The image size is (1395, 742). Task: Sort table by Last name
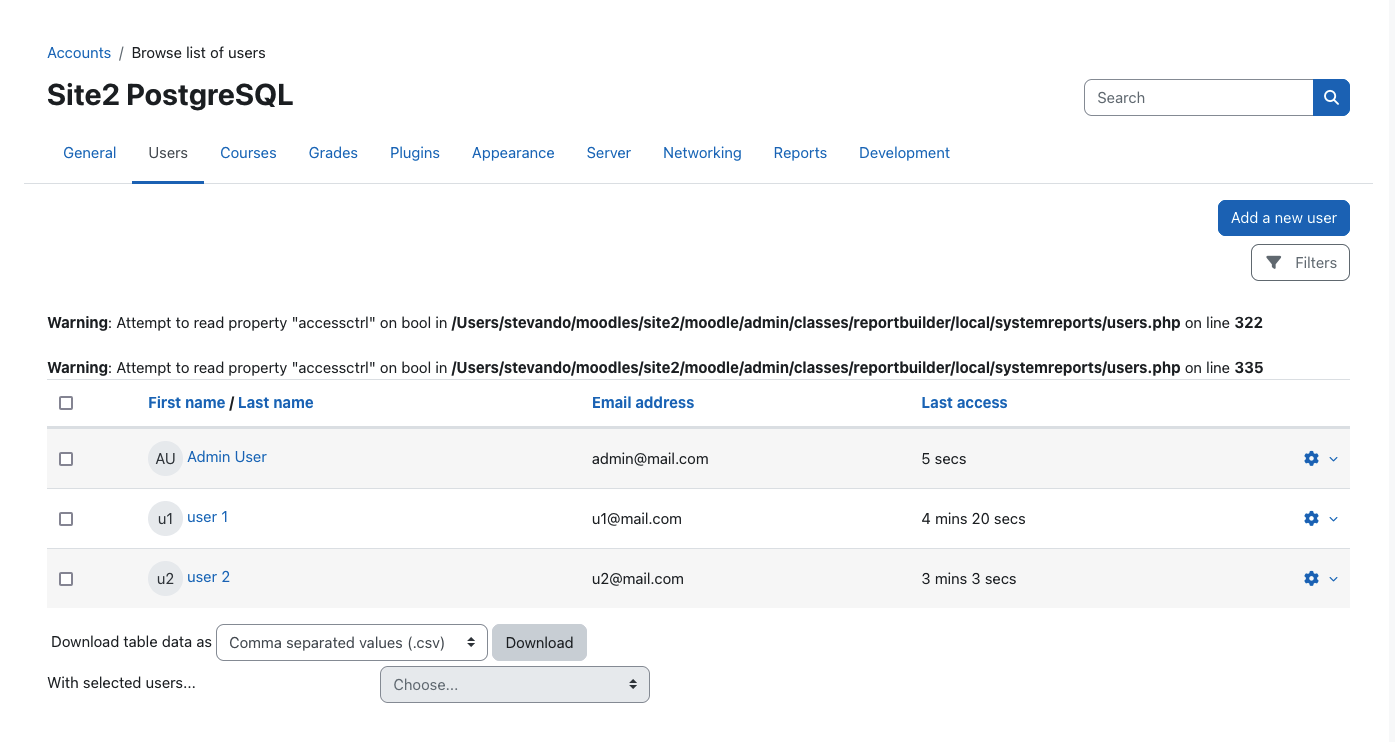click(x=276, y=403)
